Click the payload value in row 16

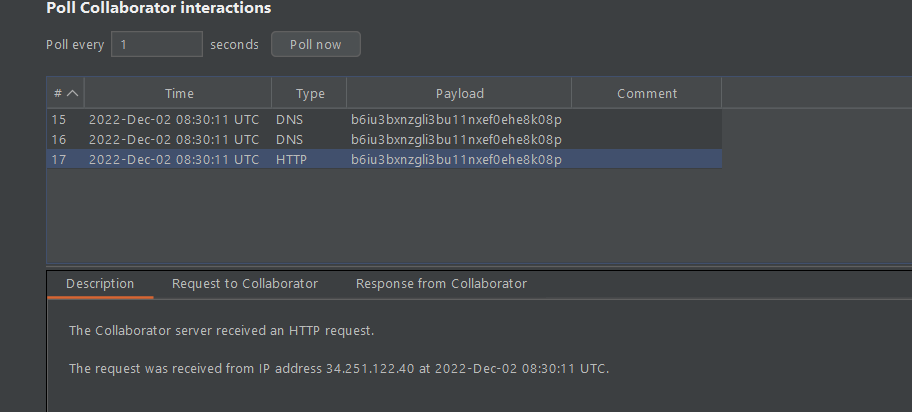[456, 139]
